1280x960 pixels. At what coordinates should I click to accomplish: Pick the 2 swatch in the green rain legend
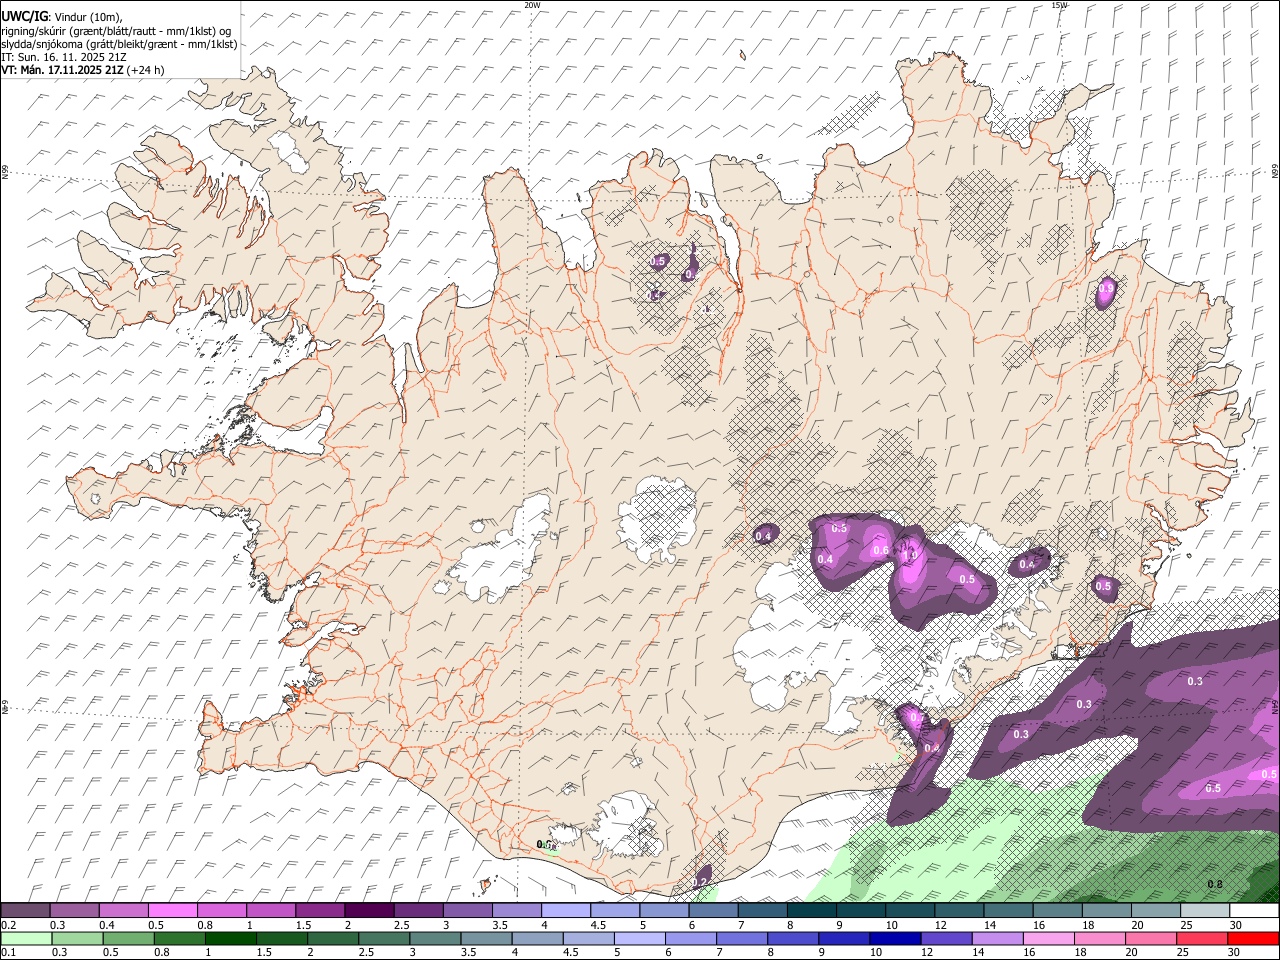click(x=332, y=938)
